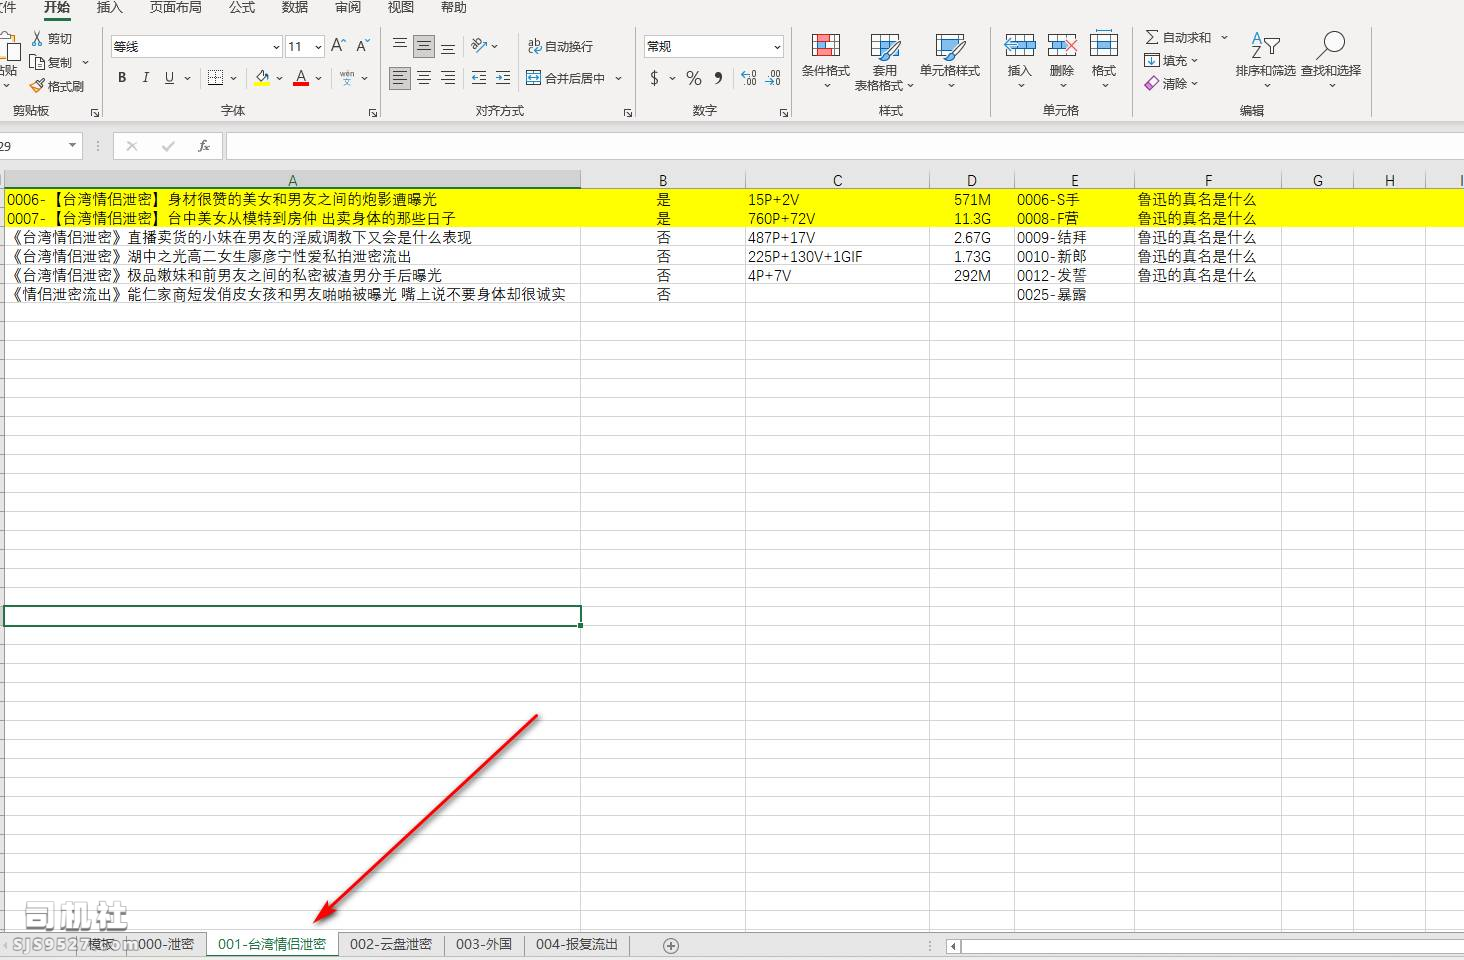Toggle bold formatting

tap(122, 78)
